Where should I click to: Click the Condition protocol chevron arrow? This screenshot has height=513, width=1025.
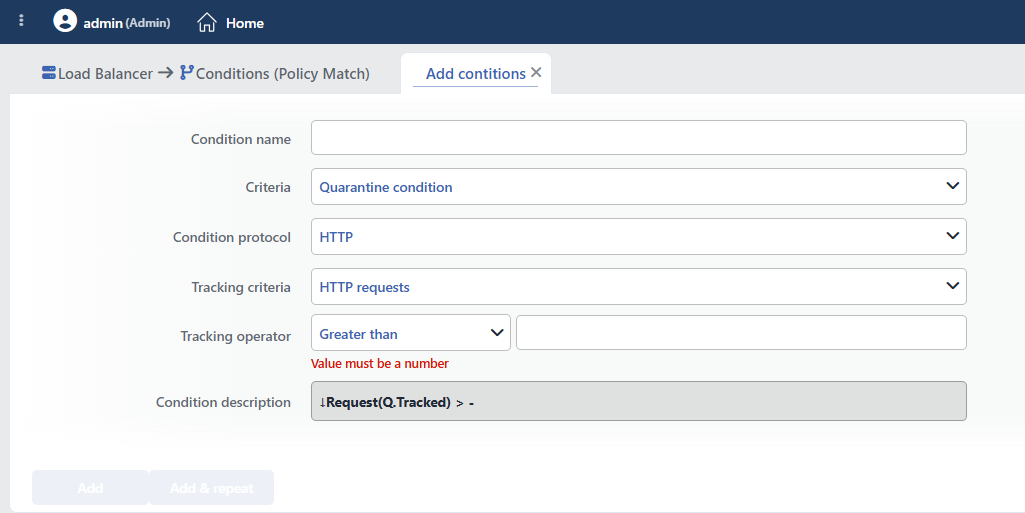(x=952, y=236)
